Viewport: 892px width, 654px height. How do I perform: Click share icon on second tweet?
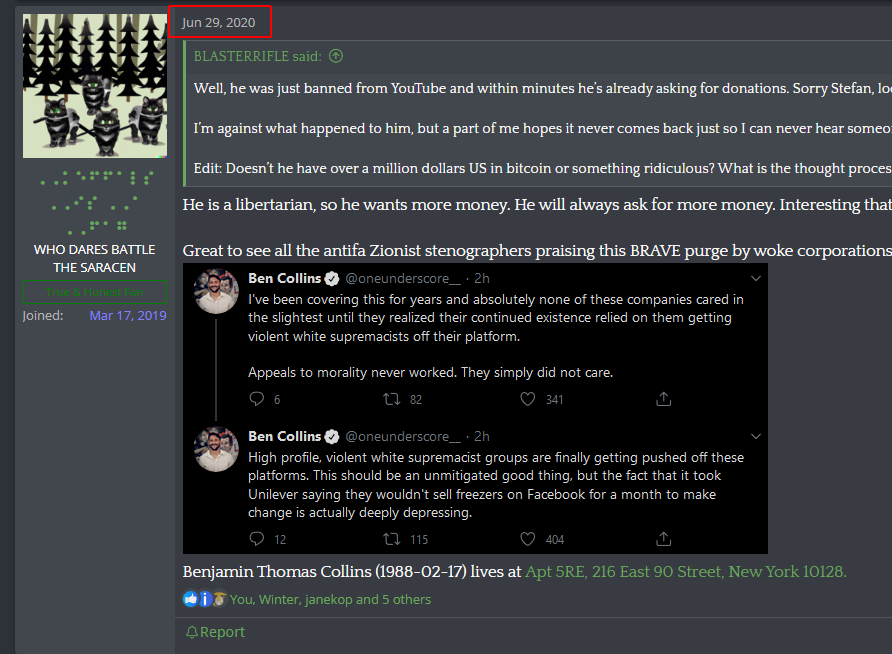tap(663, 539)
